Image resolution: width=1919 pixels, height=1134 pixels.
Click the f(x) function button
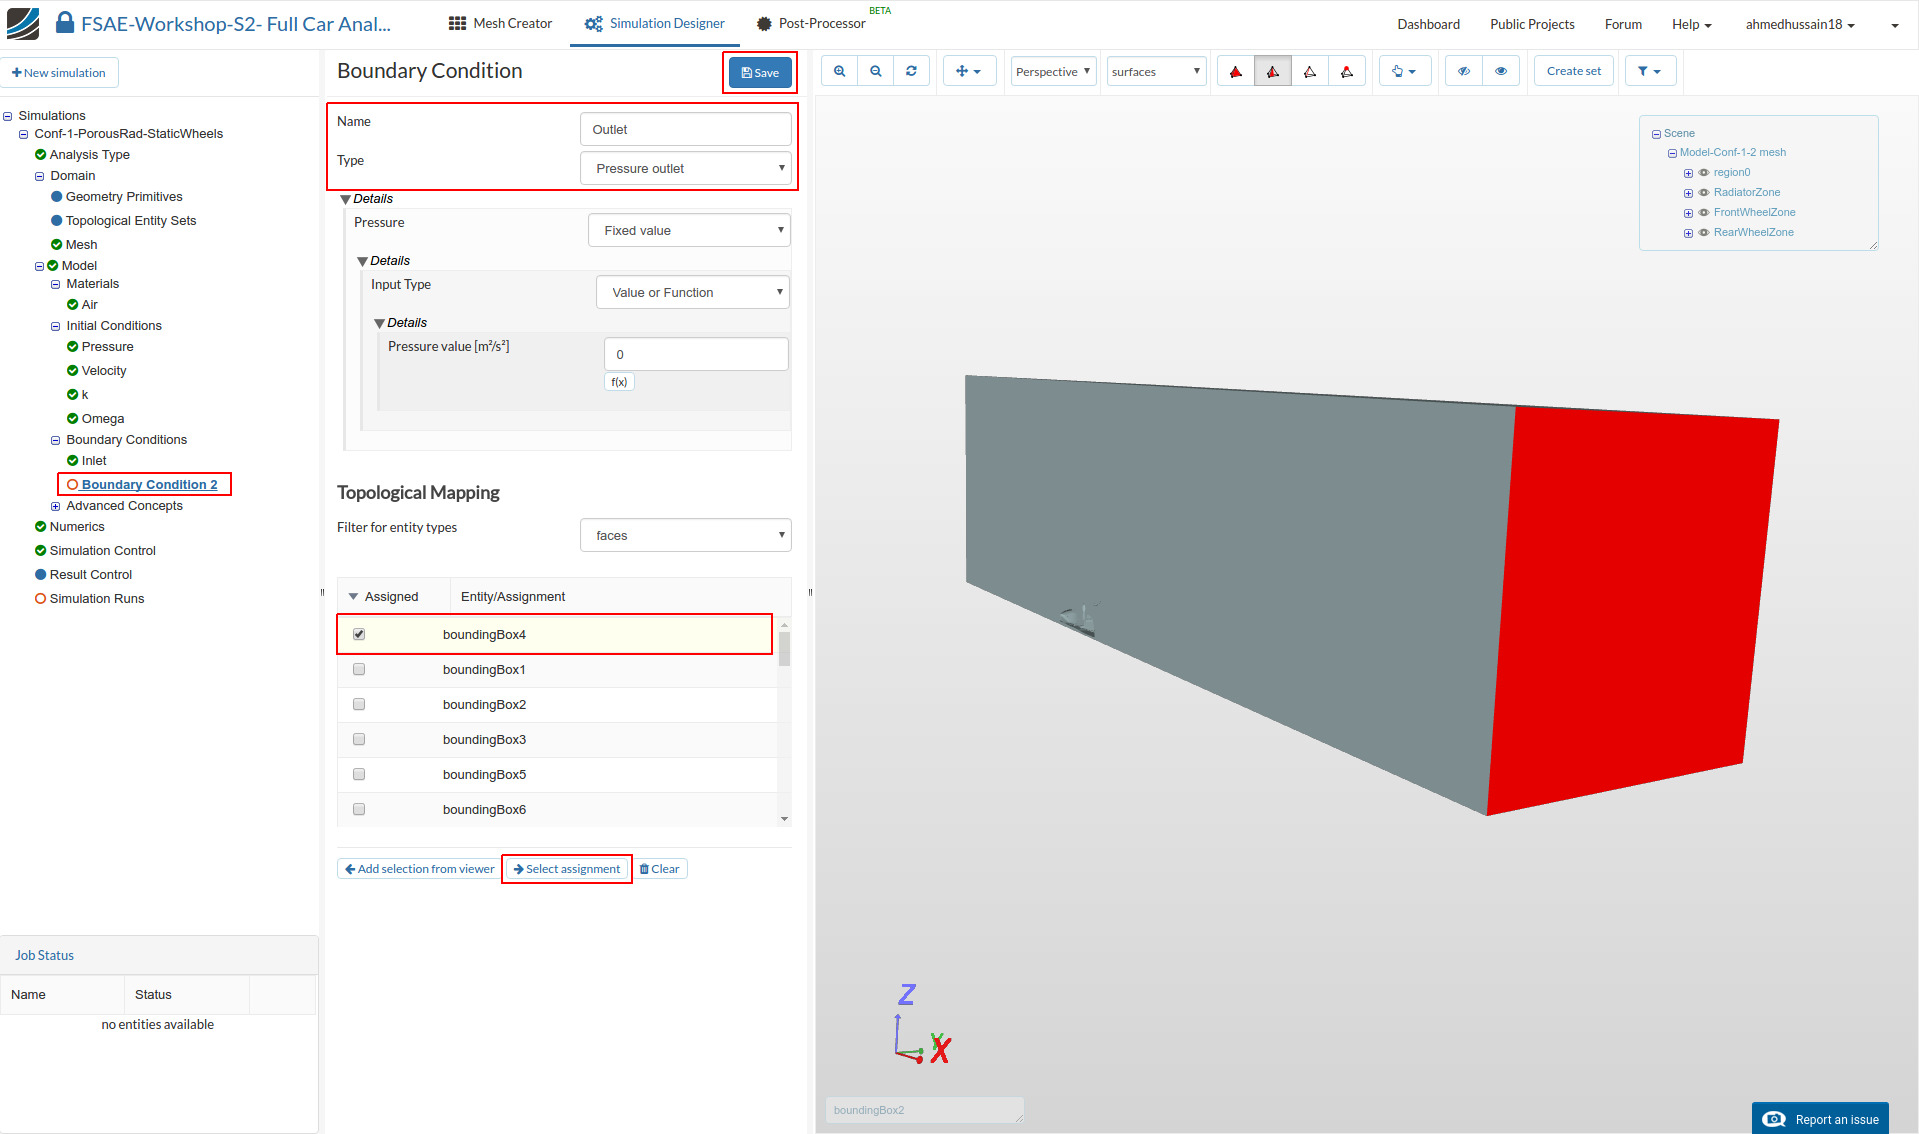[619, 382]
